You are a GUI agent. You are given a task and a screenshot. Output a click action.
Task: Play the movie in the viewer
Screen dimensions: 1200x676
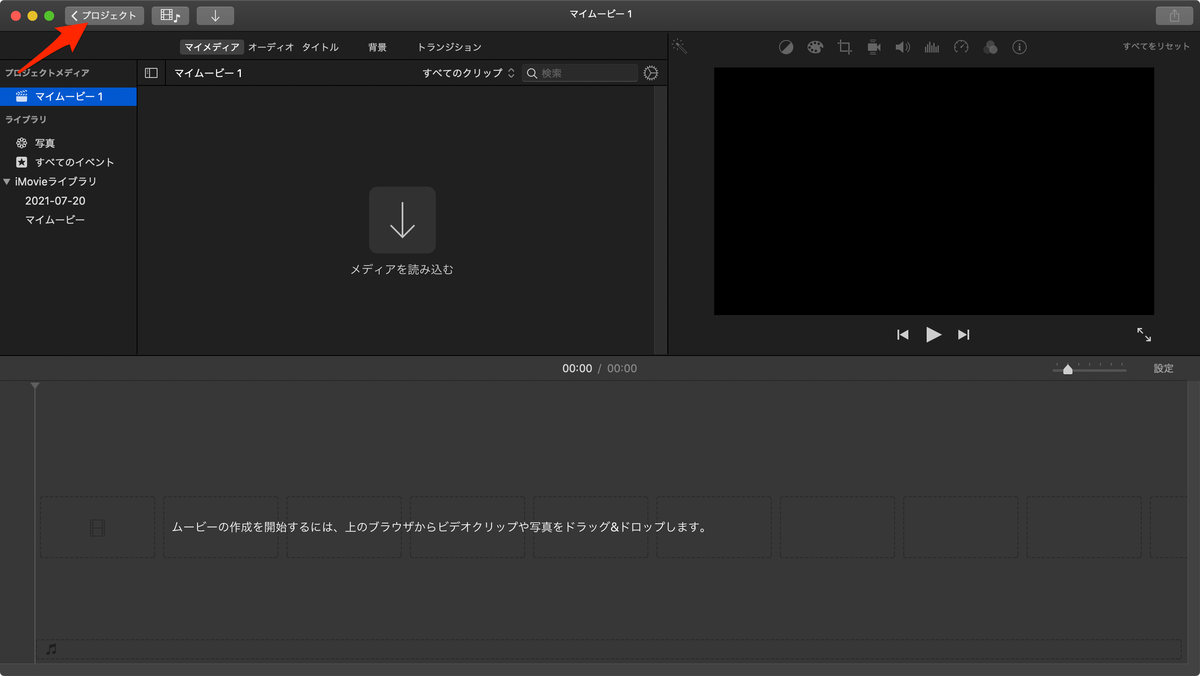point(933,335)
